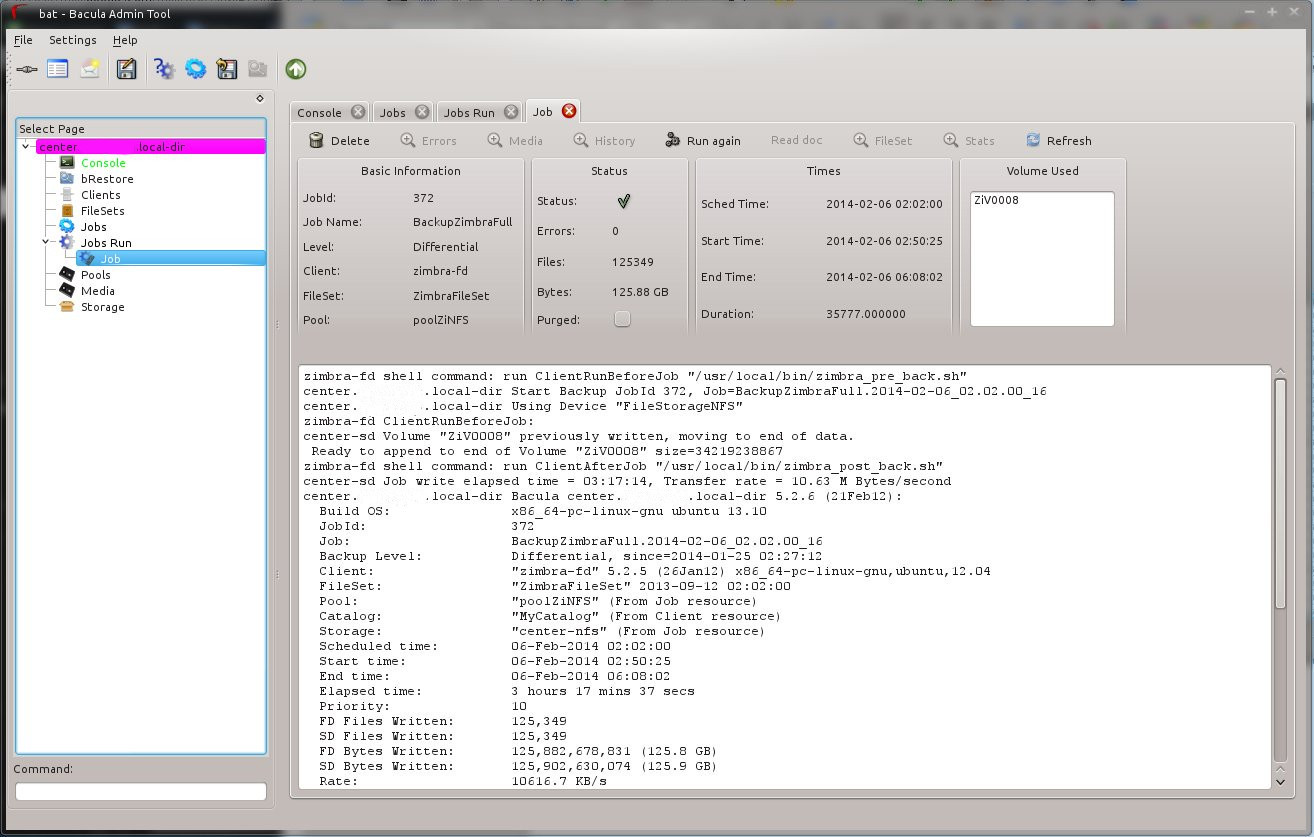Viewport: 1314px width, 837px height.
Task: Click the plug Connect icon in toolbar
Action: coord(27,69)
